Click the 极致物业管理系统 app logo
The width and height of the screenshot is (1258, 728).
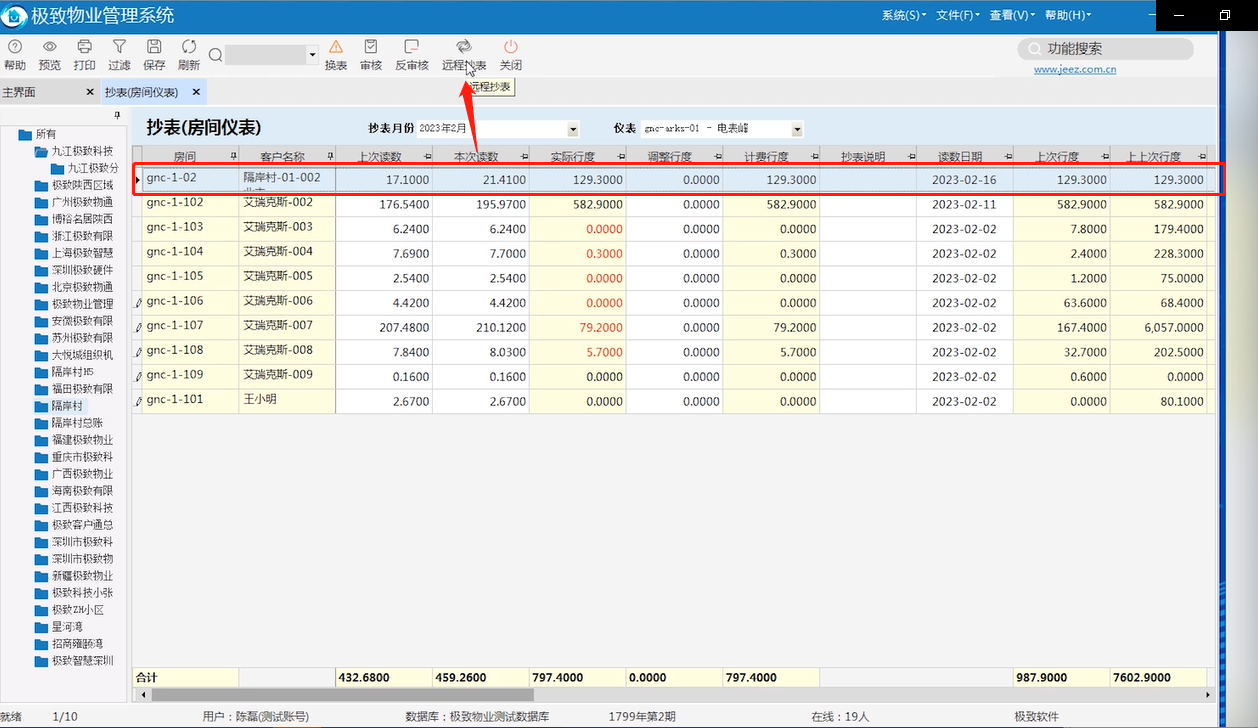(14, 15)
